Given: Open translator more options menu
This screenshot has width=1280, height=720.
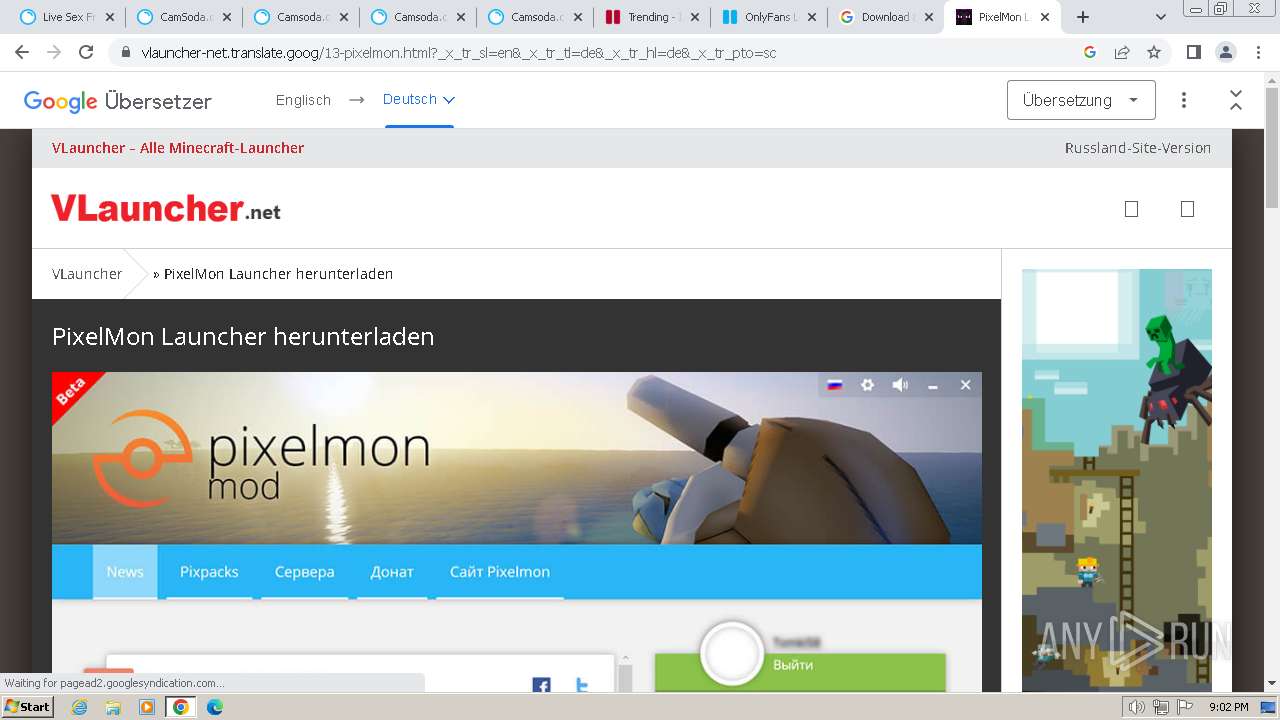Looking at the screenshot, I should pos(1184,100).
